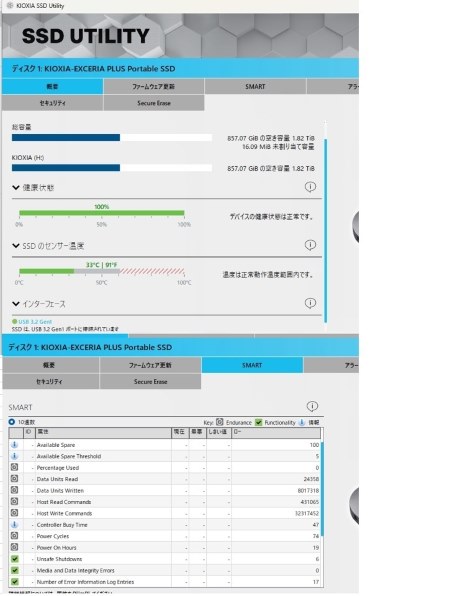Screen dimensions: 475x596
Task: Click endurance icon on Host Write Commands row
Action: (x=14, y=513)
